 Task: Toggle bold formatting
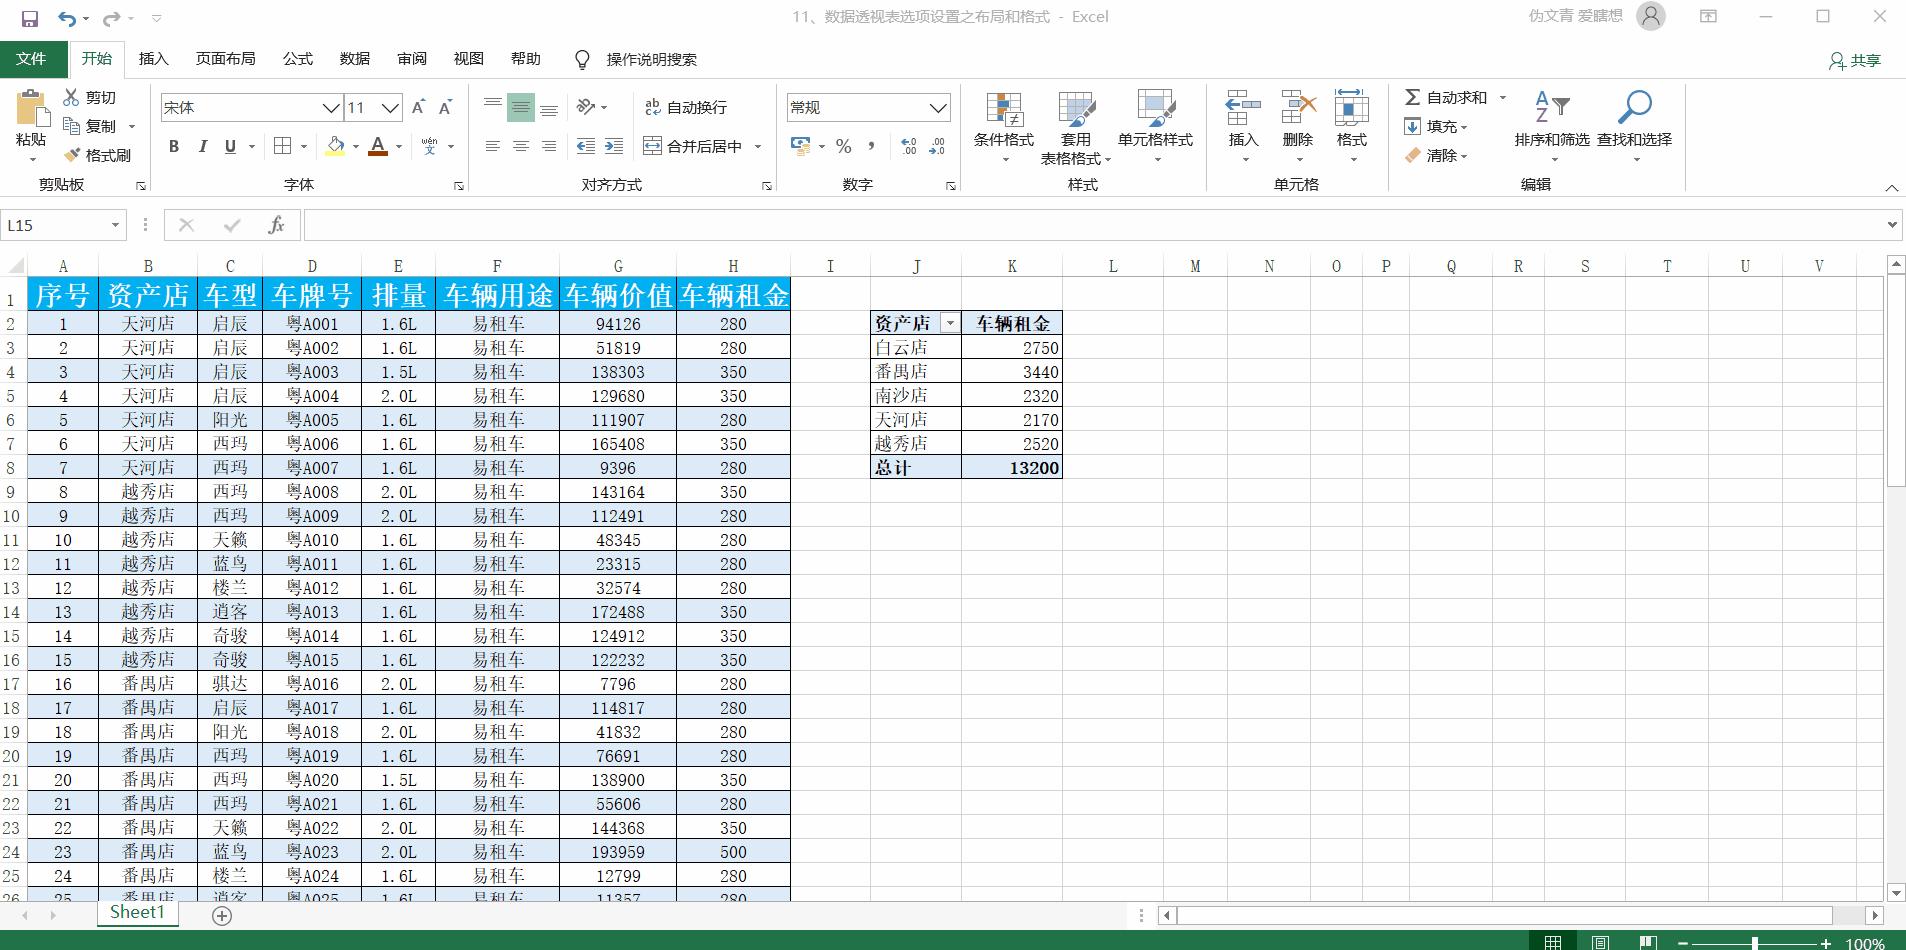tap(172, 146)
